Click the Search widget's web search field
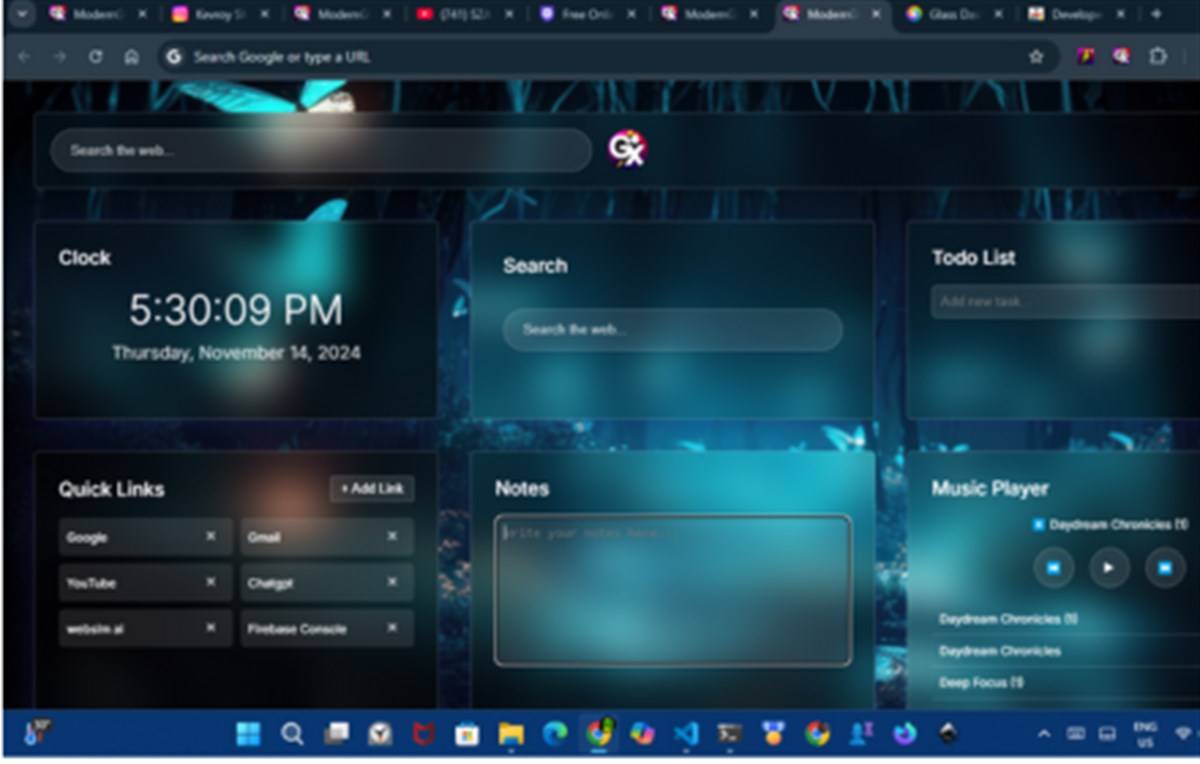The height and width of the screenshot is (764, 1200). [672, 329]
